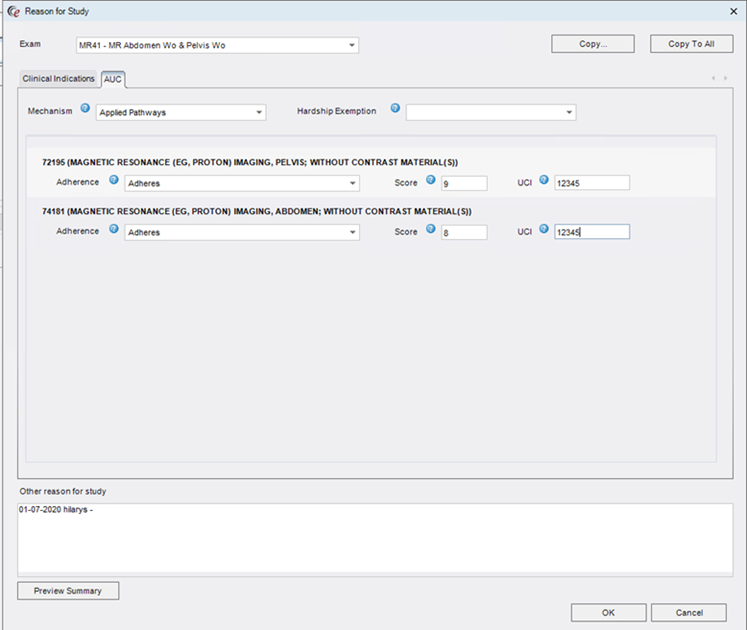Click UCI help icon for code 72195
Image resolution: width=747 pixels, height=630 pixels.
pos(544,181)
